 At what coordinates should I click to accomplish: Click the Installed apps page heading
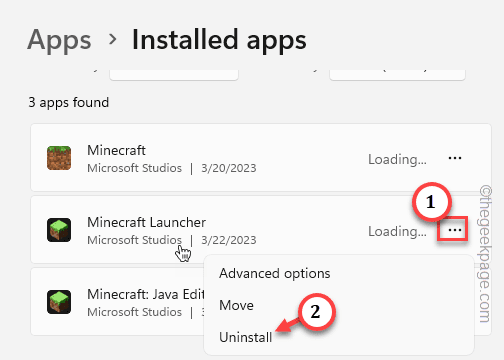[219, 40]
